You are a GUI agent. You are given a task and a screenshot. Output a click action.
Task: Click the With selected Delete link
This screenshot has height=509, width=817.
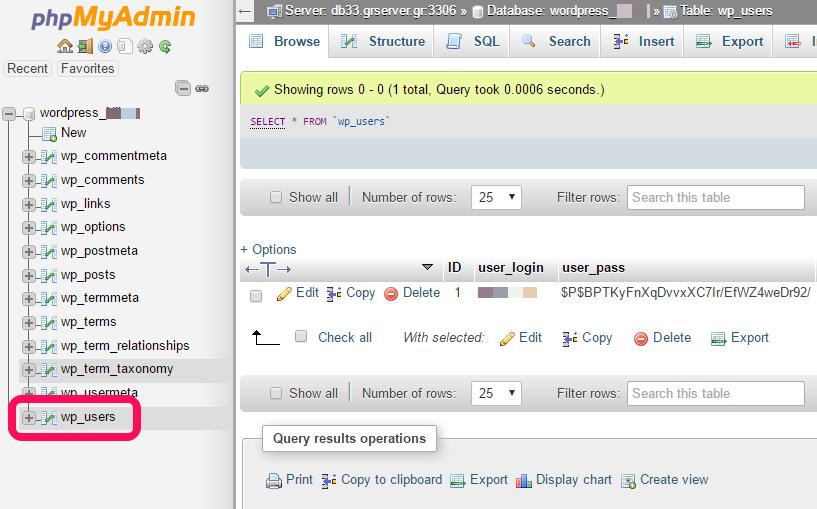click(x=663, y=338)
